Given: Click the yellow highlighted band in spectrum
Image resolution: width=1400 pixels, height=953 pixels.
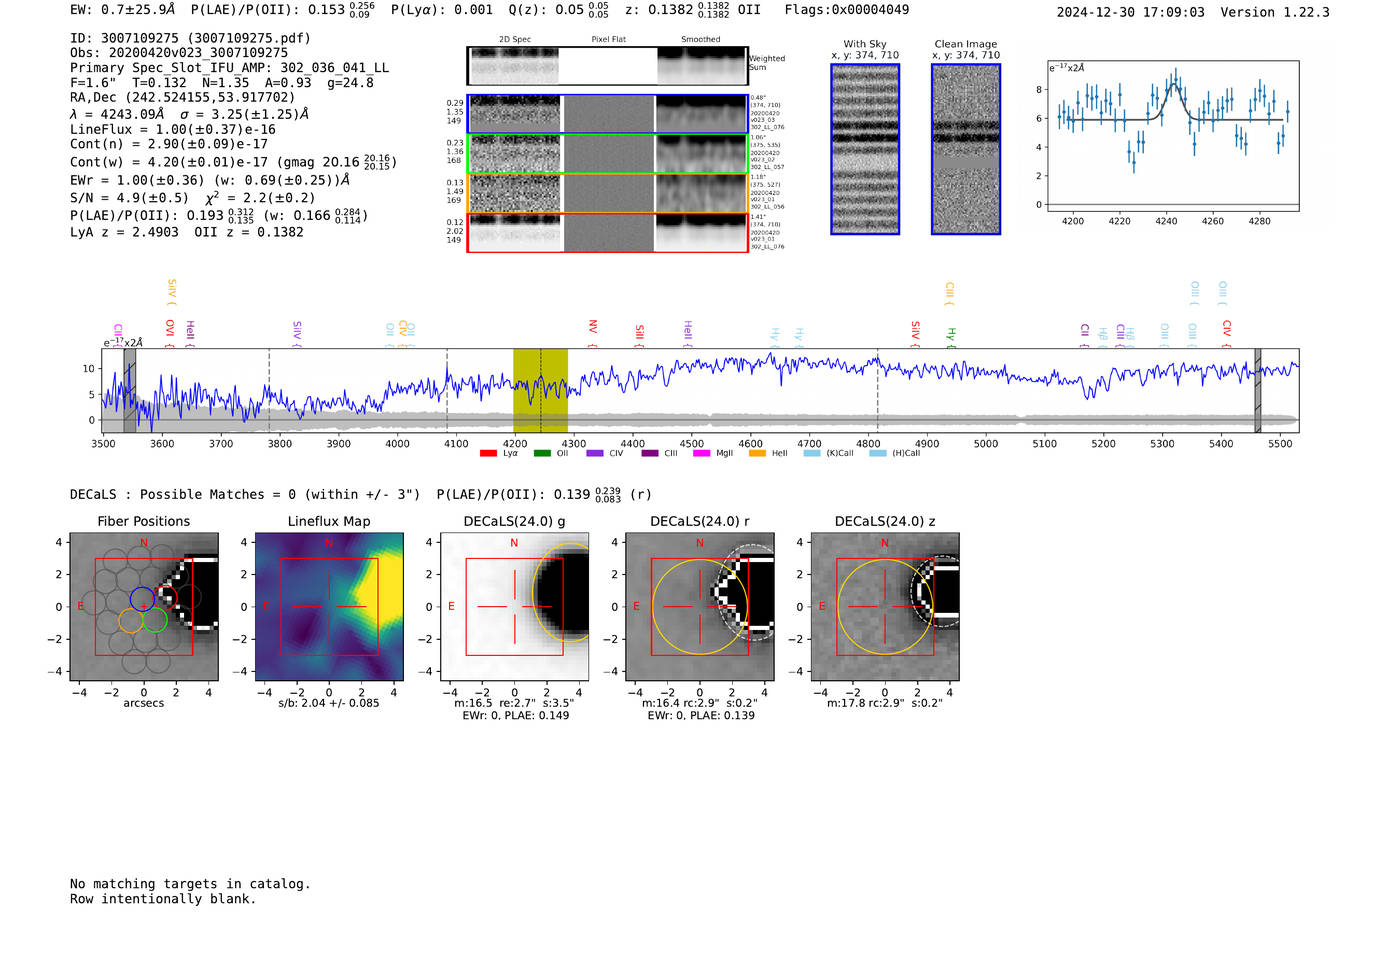Looking at the screenshot, I should coord(540,390).
